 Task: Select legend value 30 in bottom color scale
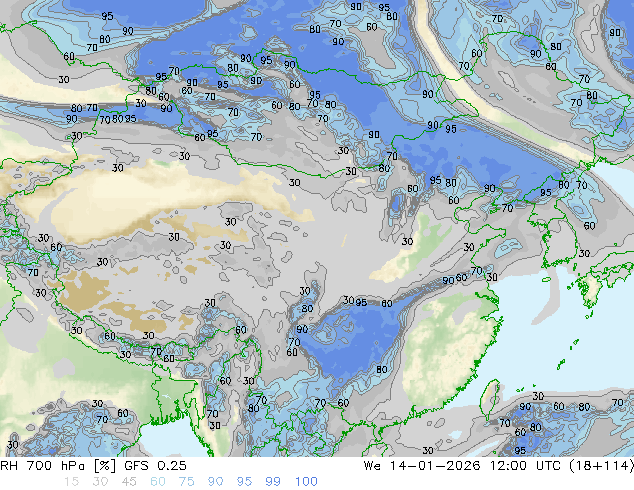click(100, 482)
